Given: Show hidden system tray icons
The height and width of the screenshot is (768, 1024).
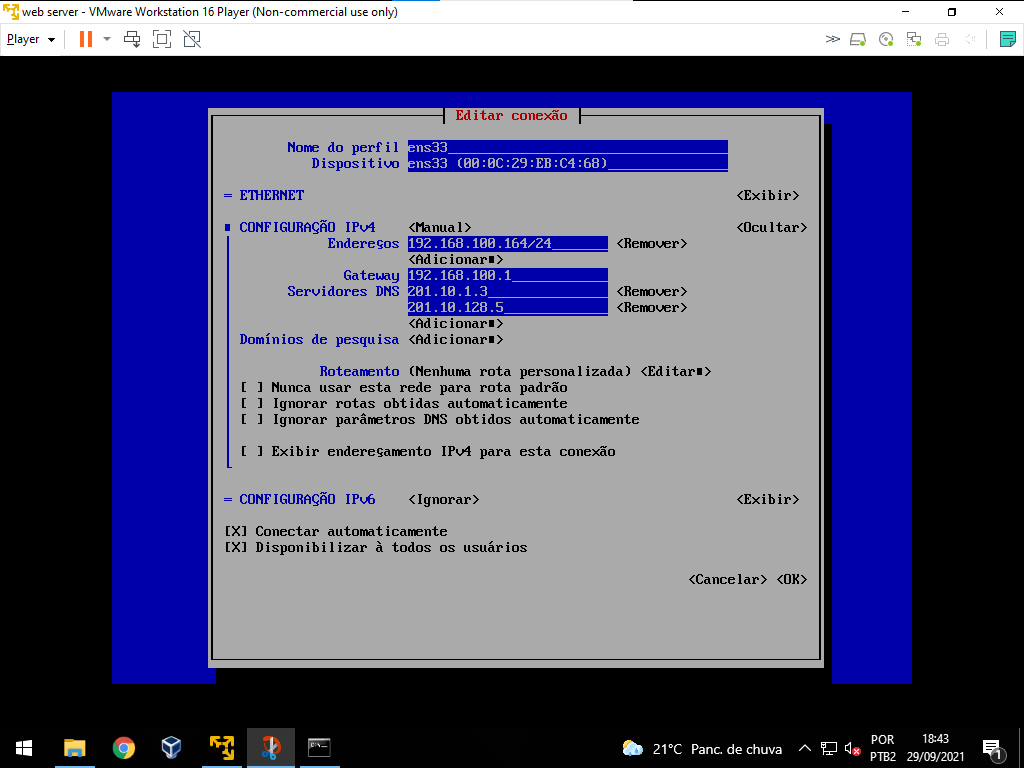Looking at the screenshot, I should click(805, 748).
